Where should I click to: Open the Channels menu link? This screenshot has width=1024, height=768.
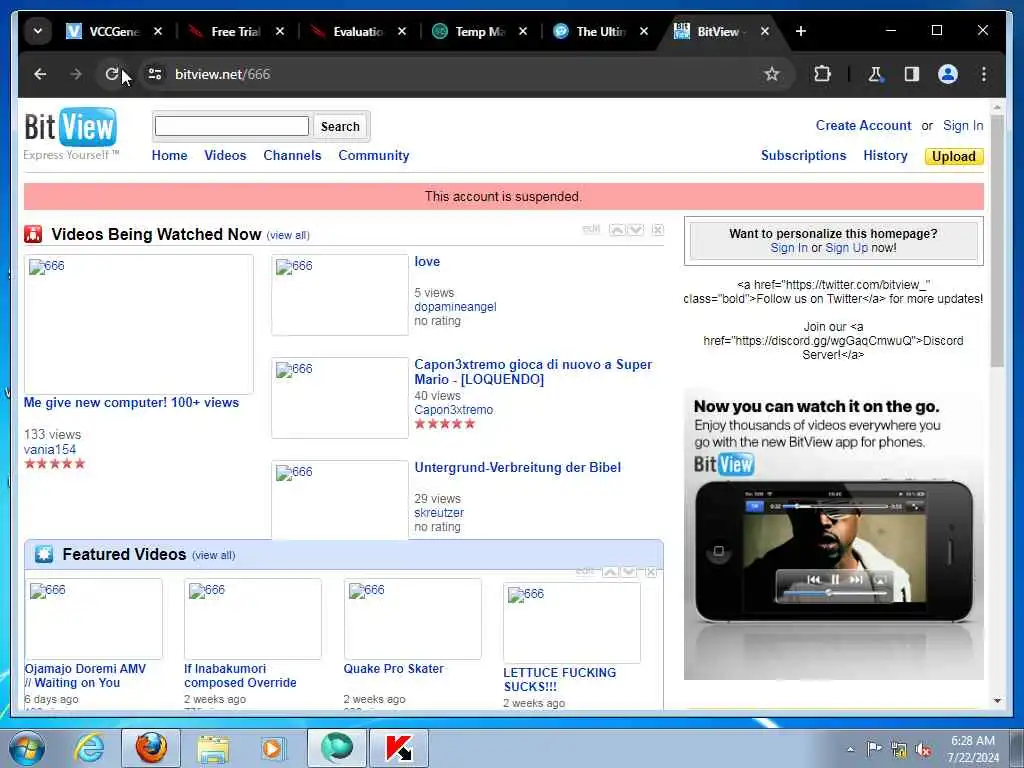(x=292, y=155)
